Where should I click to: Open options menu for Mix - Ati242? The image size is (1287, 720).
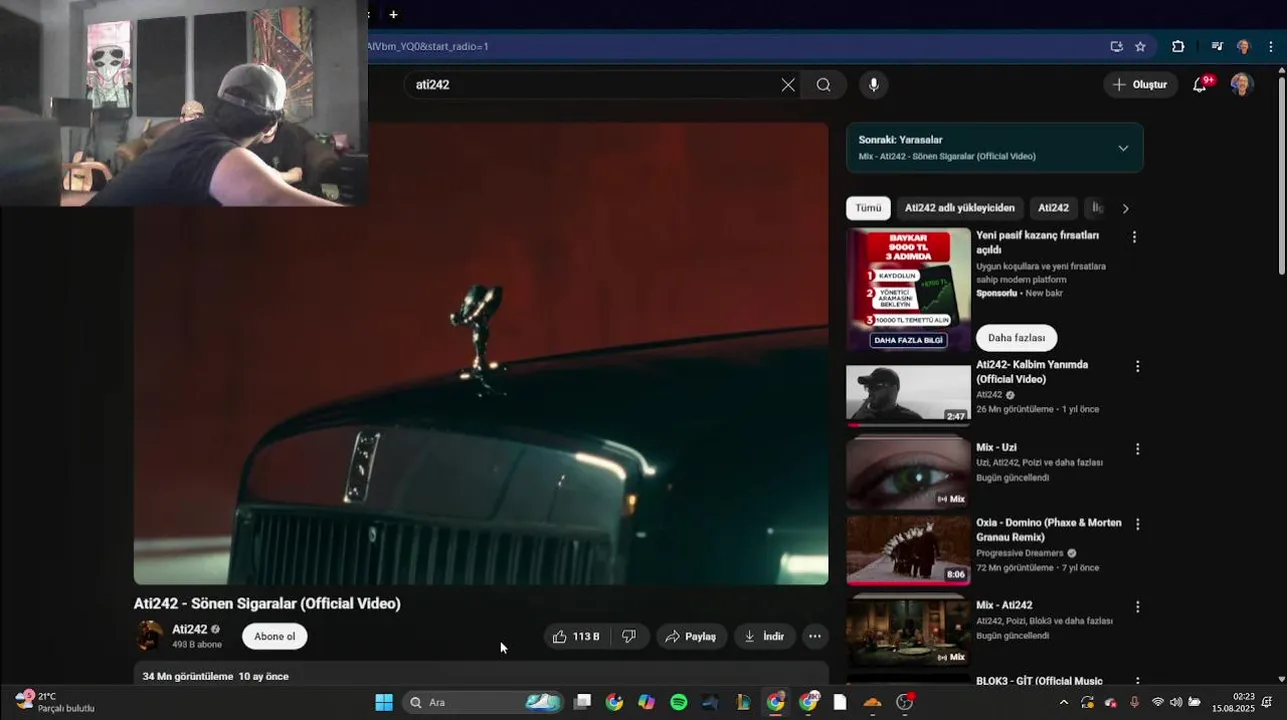pos(1137,607)
